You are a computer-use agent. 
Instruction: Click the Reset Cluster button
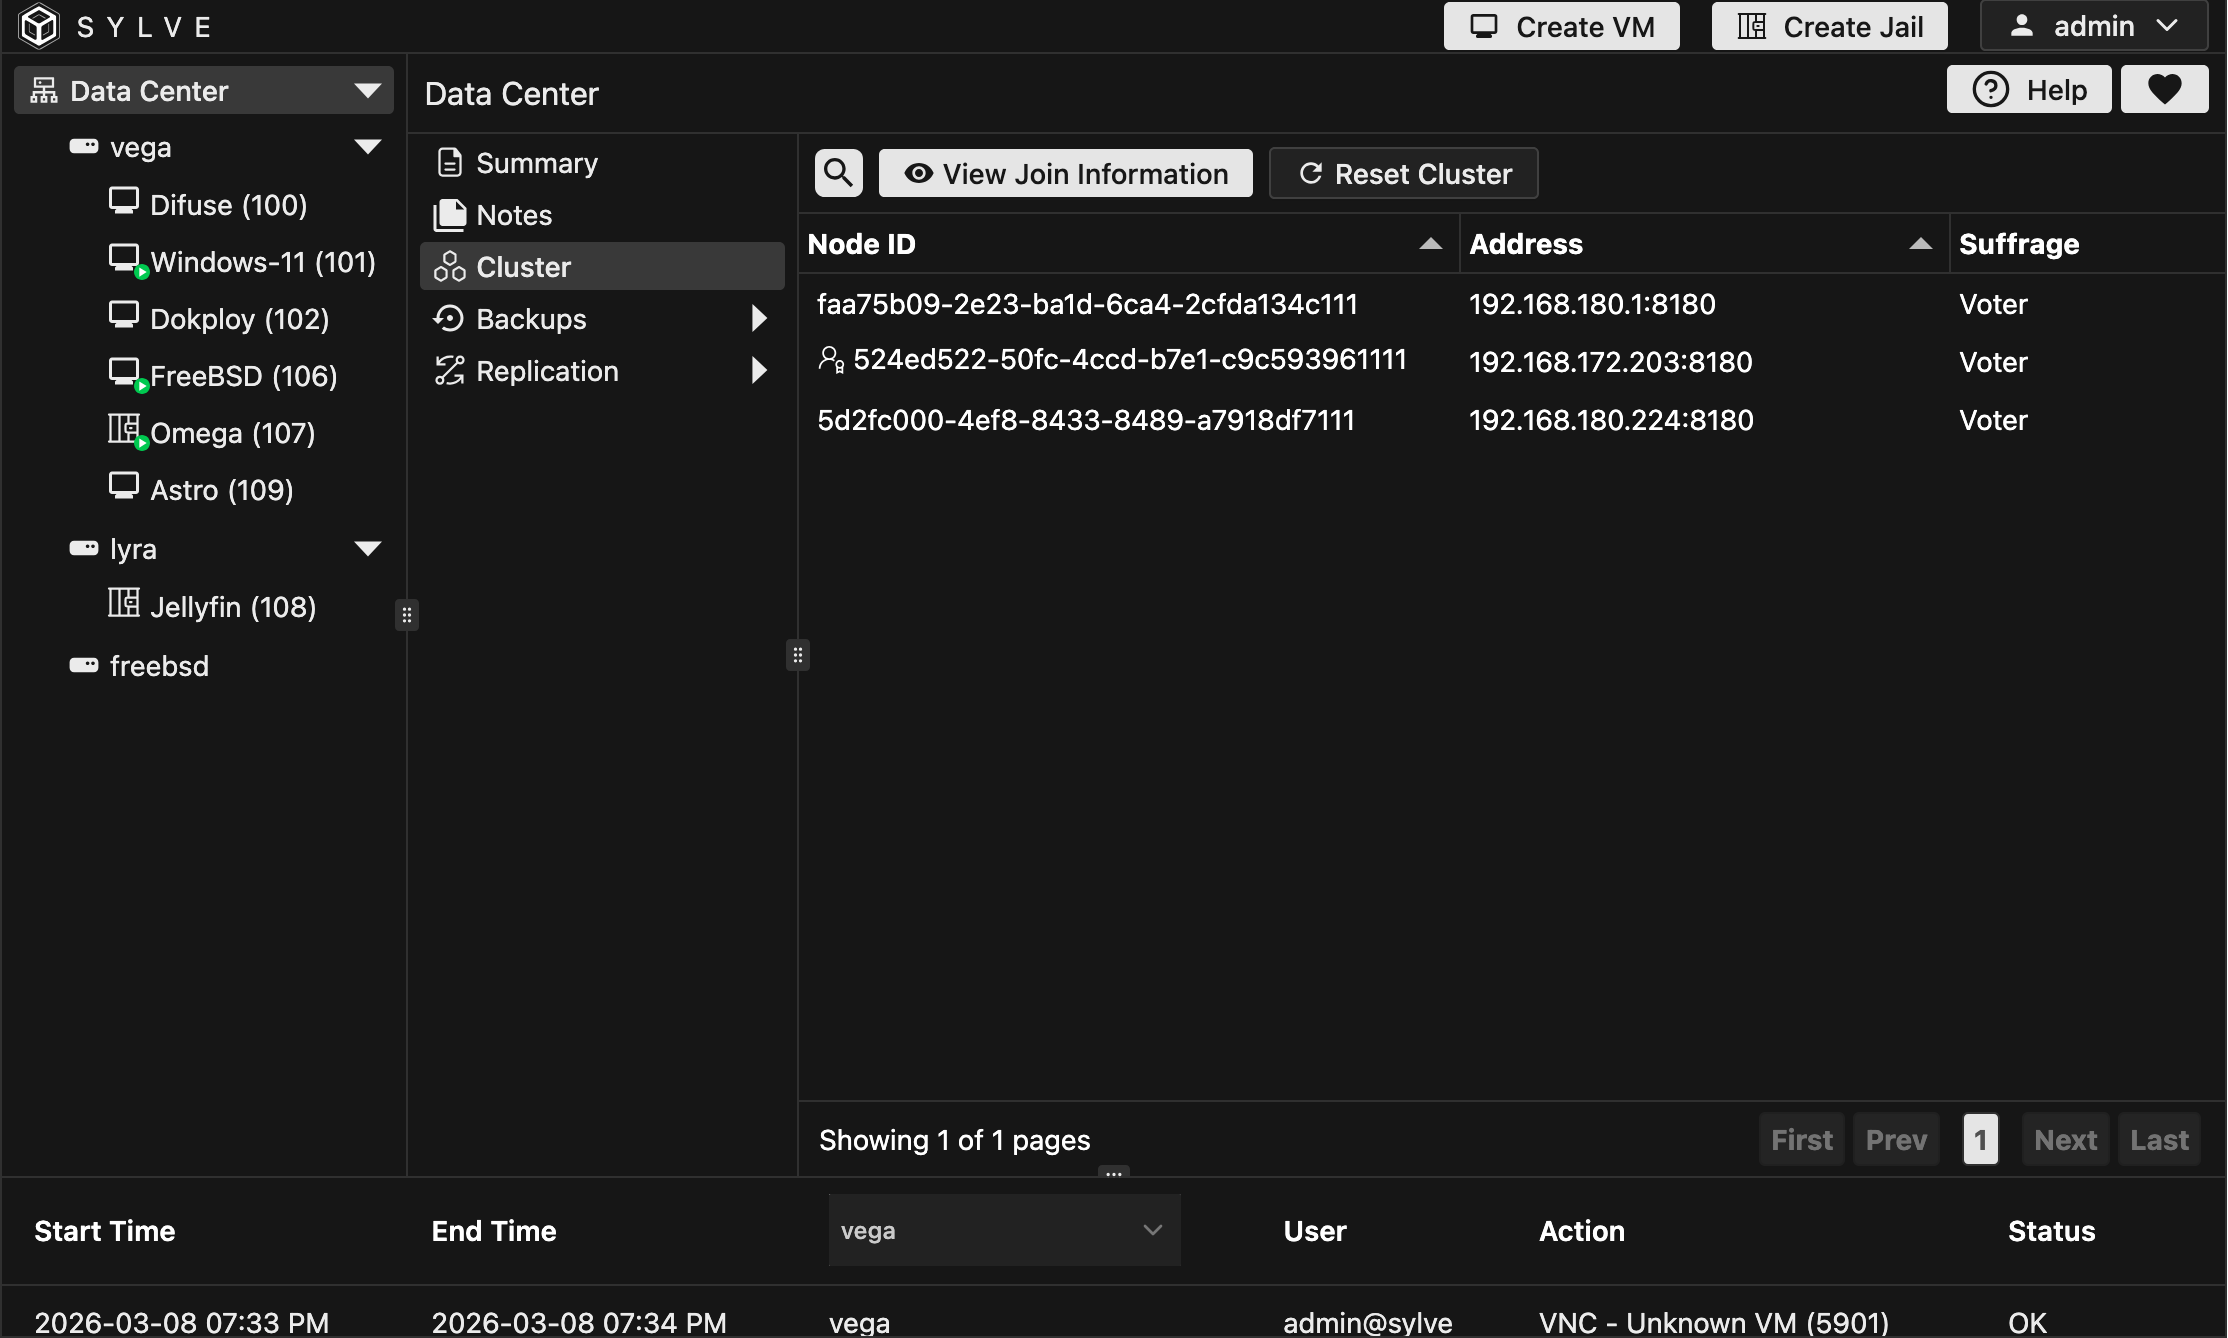click(1403, 173)
